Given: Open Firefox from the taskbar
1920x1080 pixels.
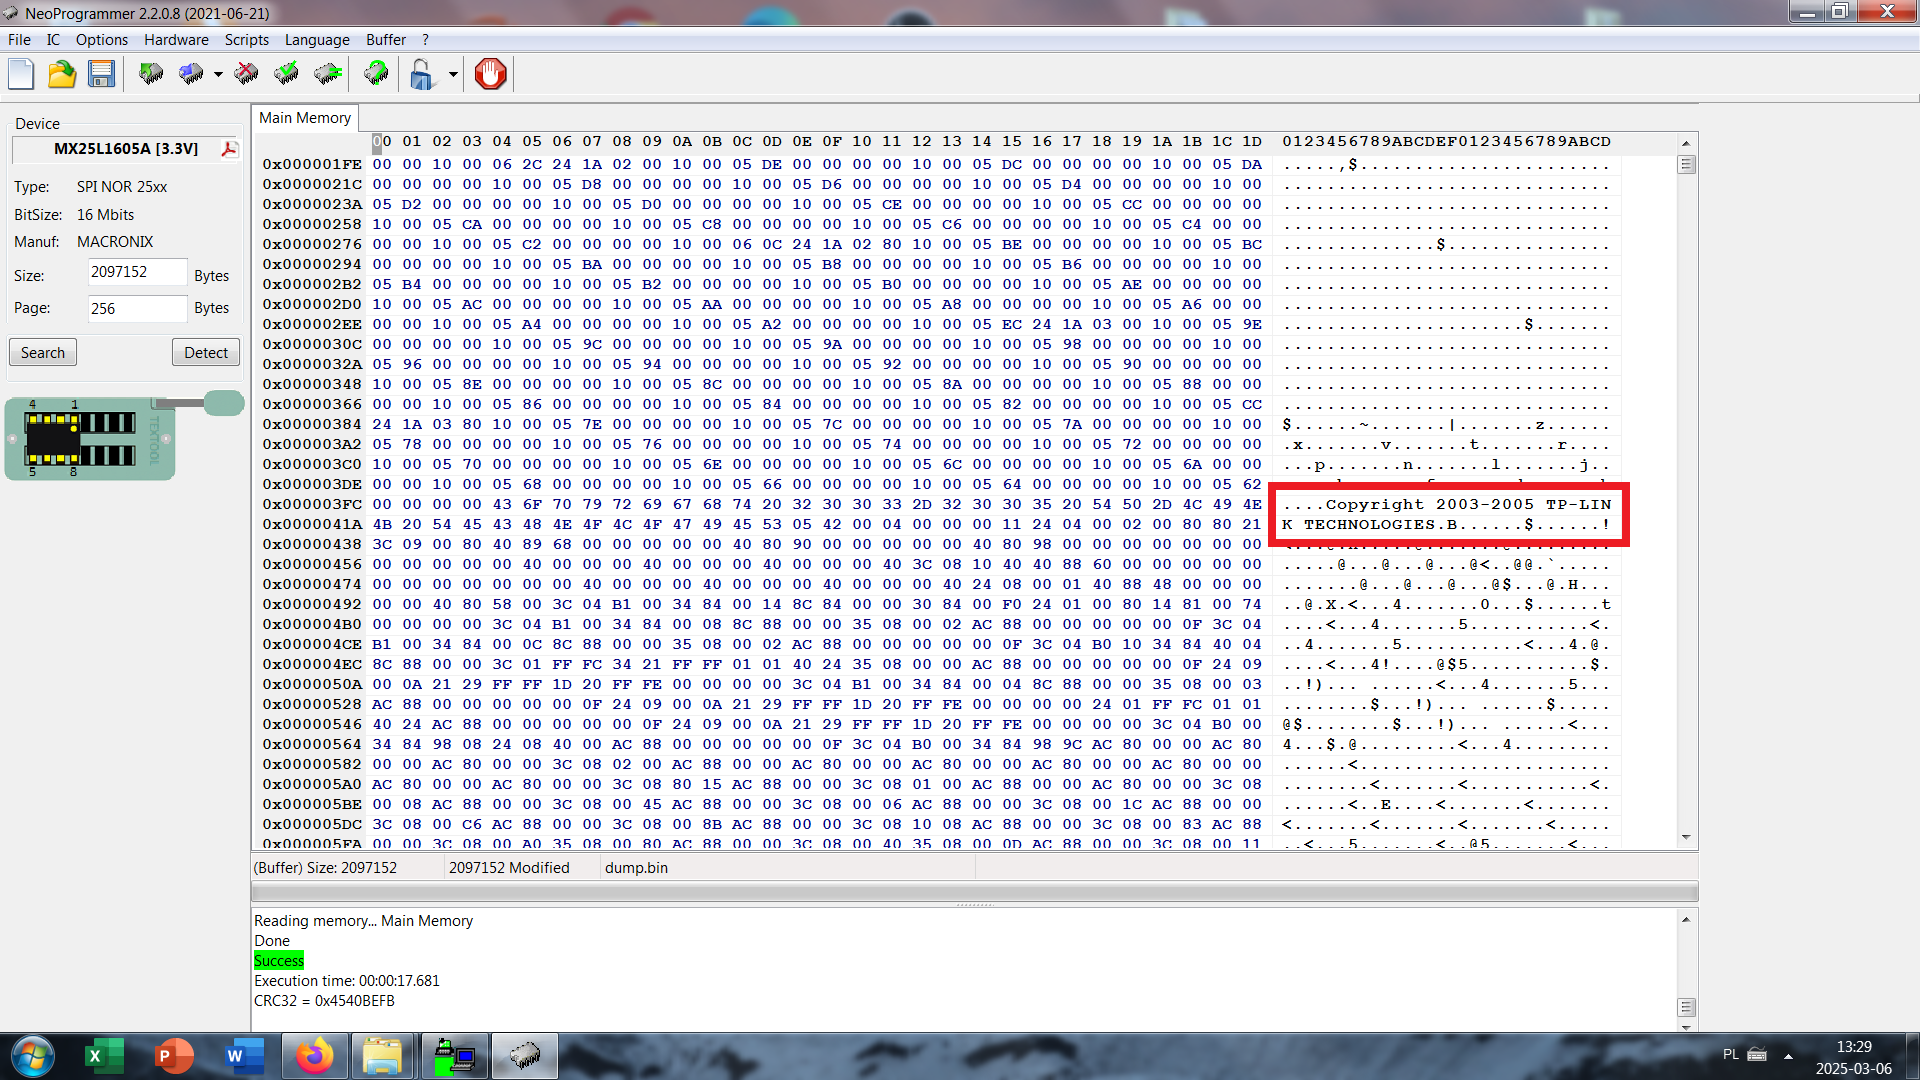Looking at the screenshot, I should pos(314,1056).
